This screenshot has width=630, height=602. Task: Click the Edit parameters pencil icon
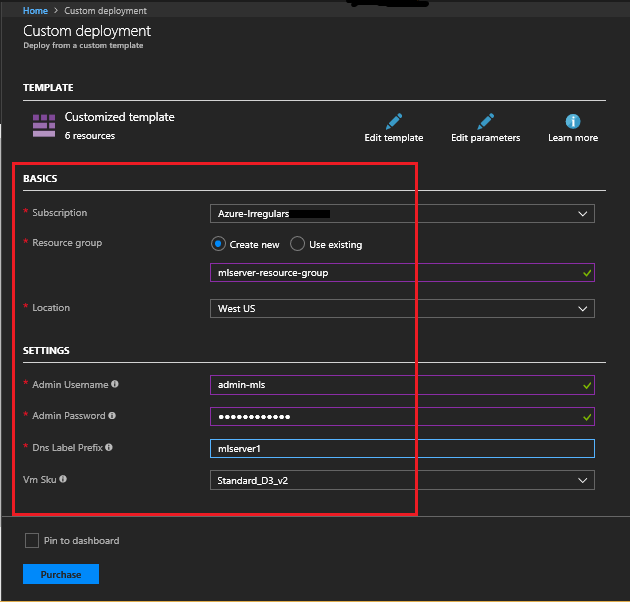coord(485,121)
